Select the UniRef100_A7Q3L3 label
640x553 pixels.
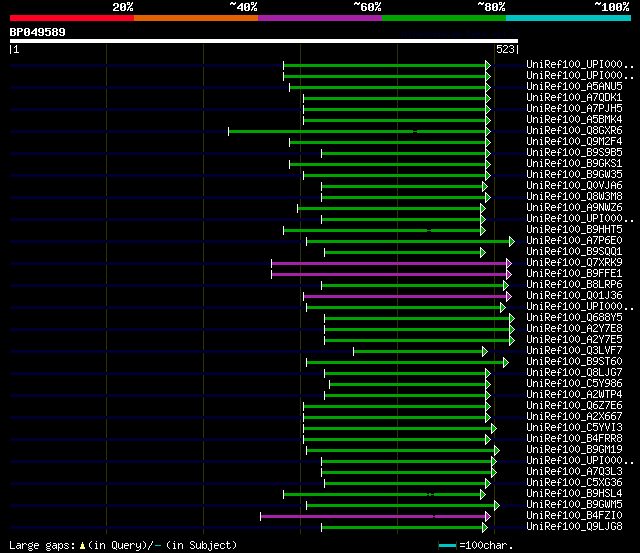point(574,472)
